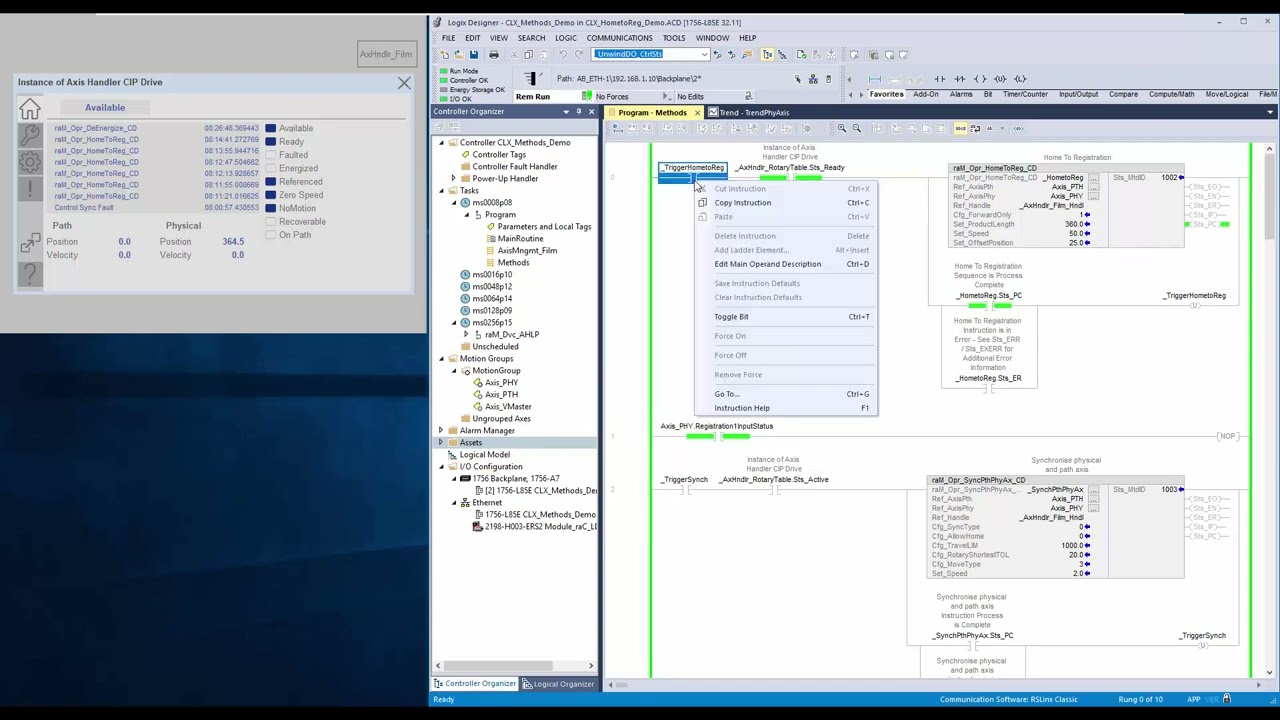
Task: Click the NoMotion status indicator box
Action: coord(270,208)
